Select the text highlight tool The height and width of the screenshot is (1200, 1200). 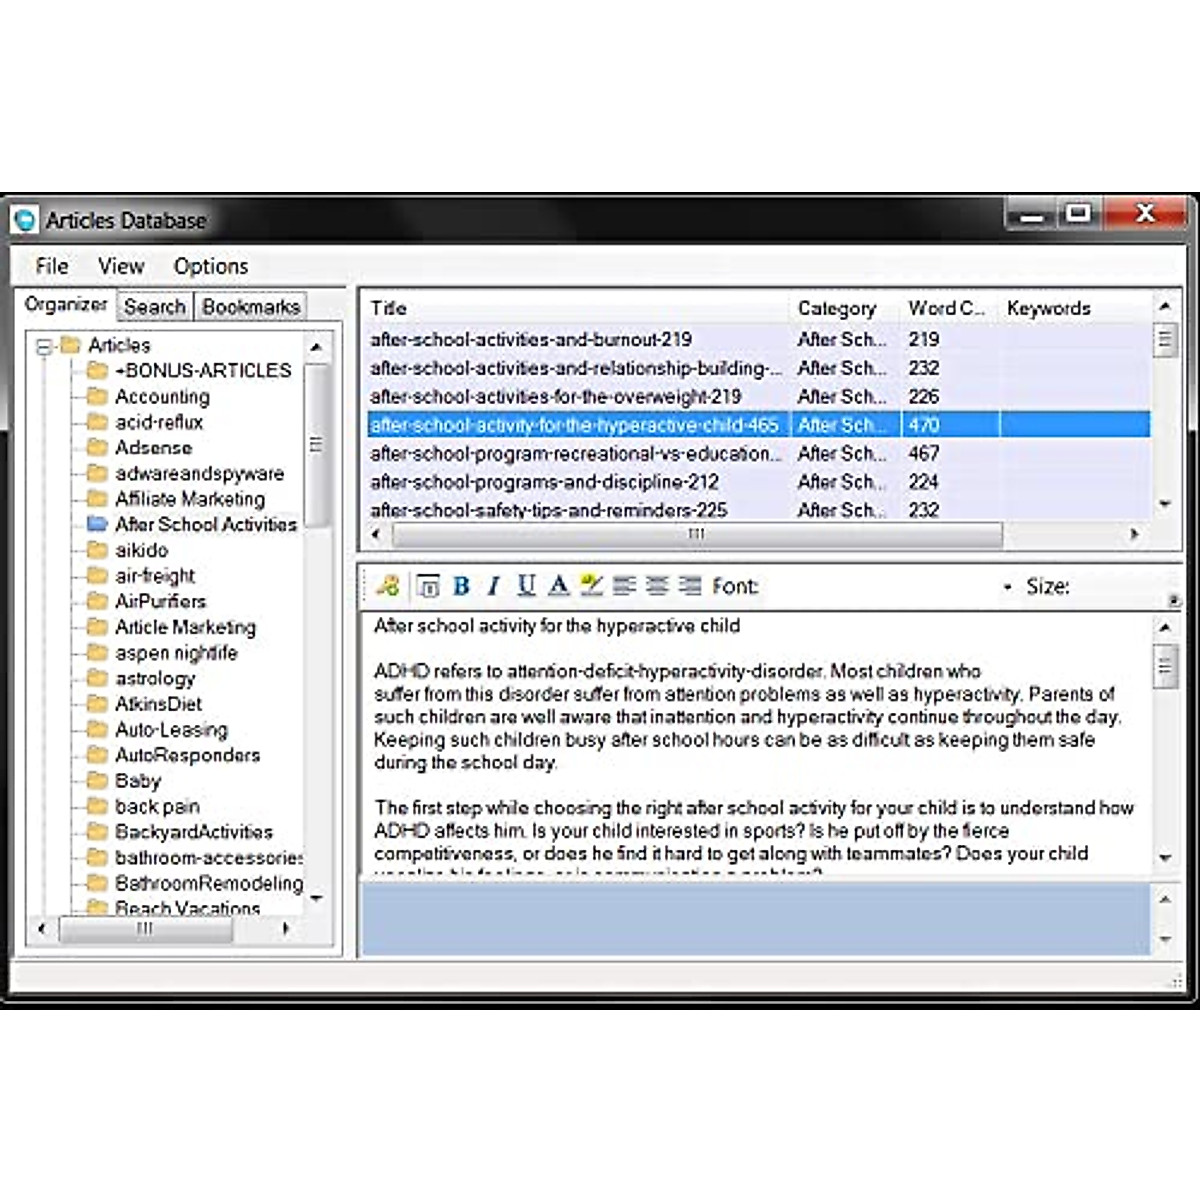(x=590, y=587)
